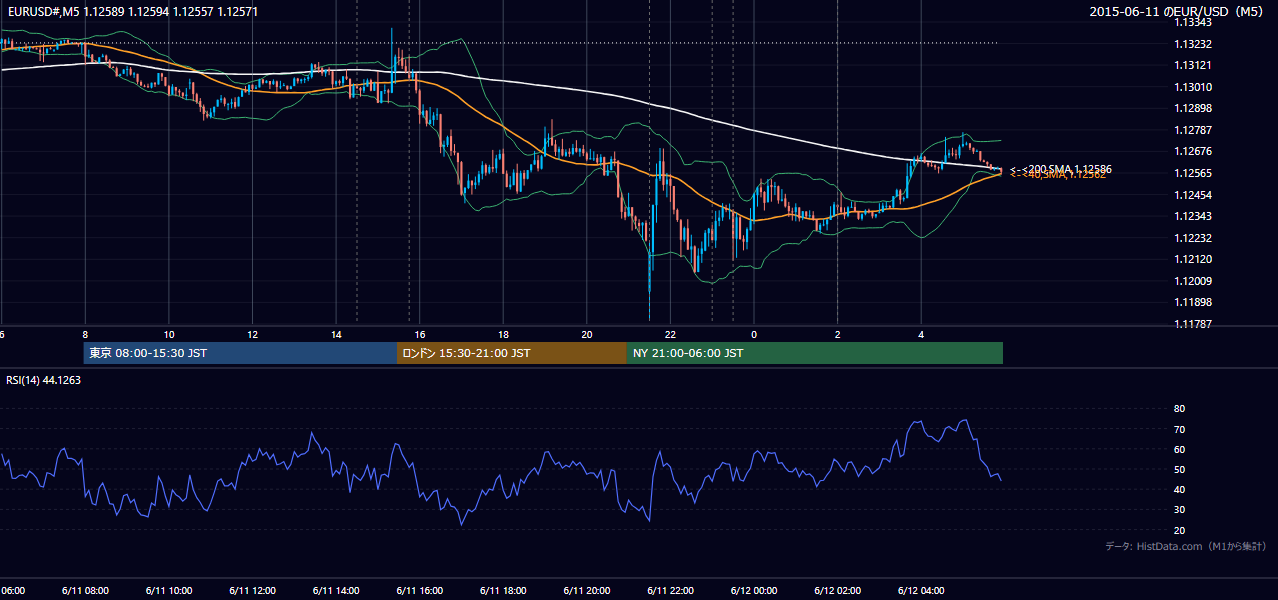
Task: Click the 6/11 14:00 date label
Action: [336, 590]
